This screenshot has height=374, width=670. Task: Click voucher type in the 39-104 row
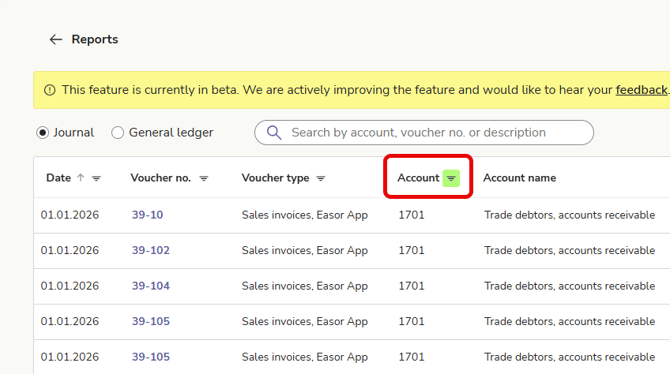pyautogui.click(x=305, y=286)
